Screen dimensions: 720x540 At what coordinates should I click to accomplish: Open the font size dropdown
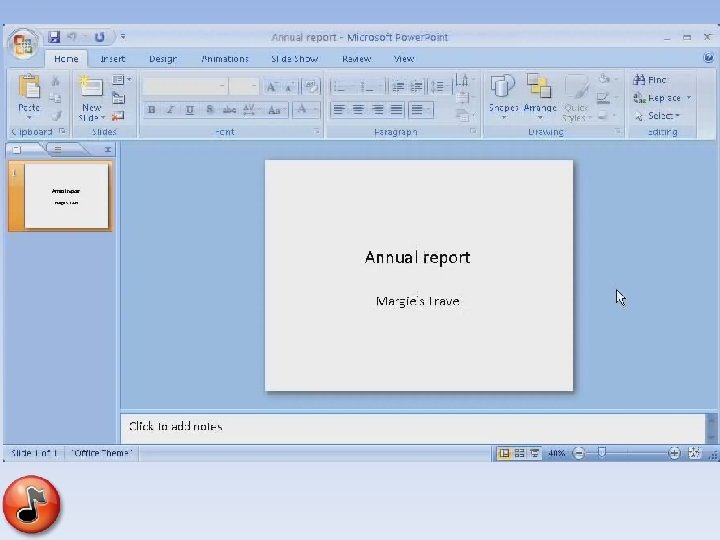point(253,86)
